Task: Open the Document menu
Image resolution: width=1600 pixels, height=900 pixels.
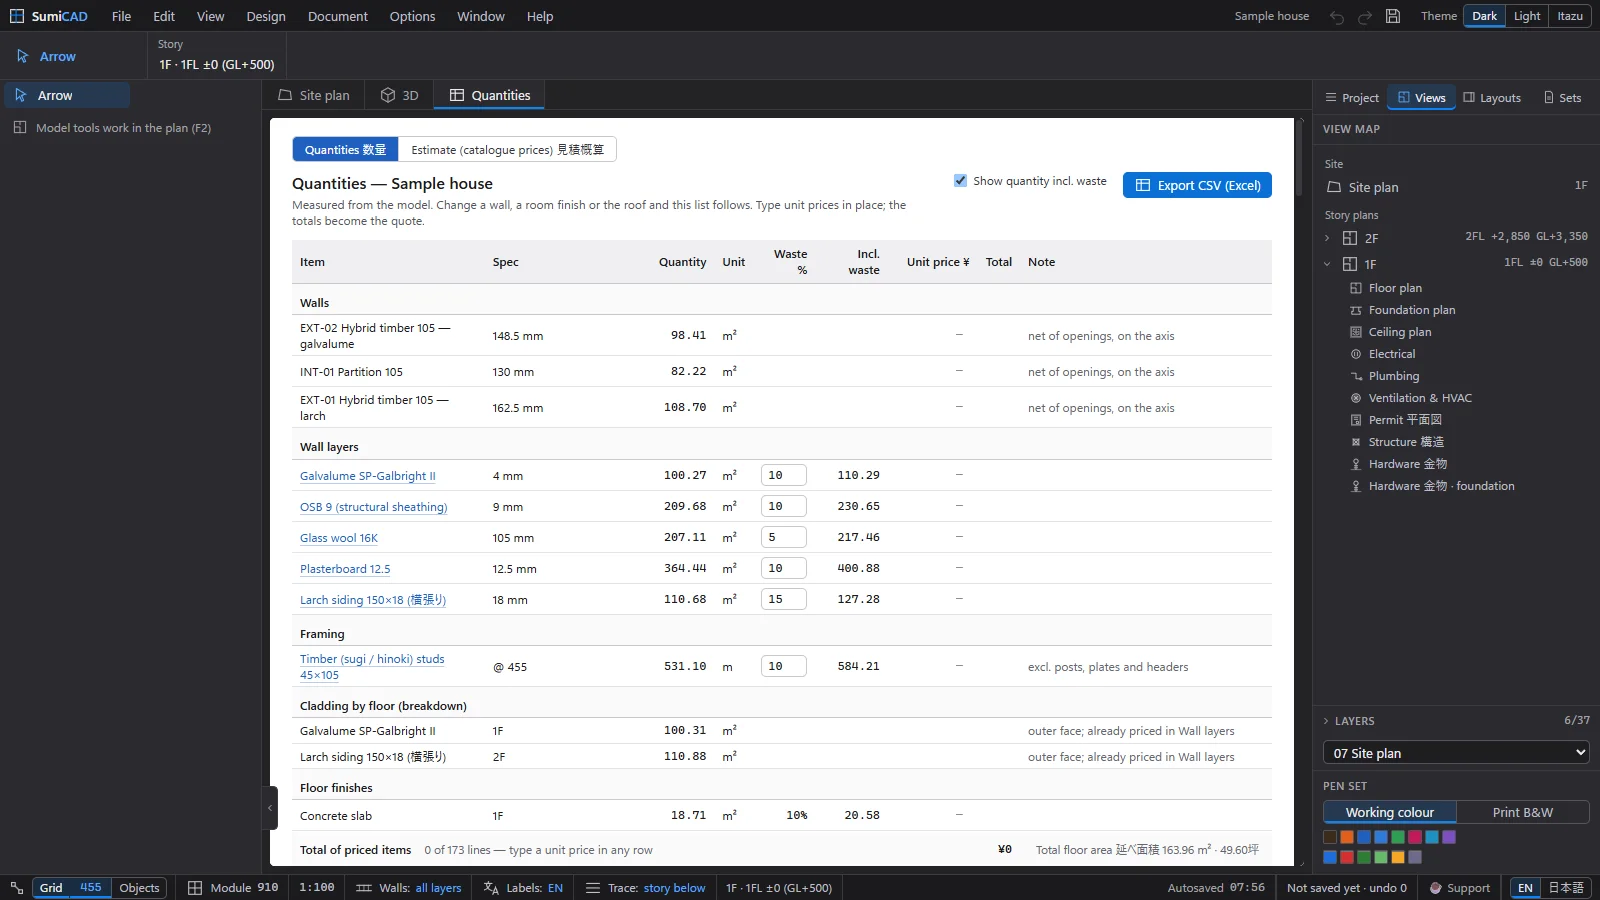Action: 337,16
